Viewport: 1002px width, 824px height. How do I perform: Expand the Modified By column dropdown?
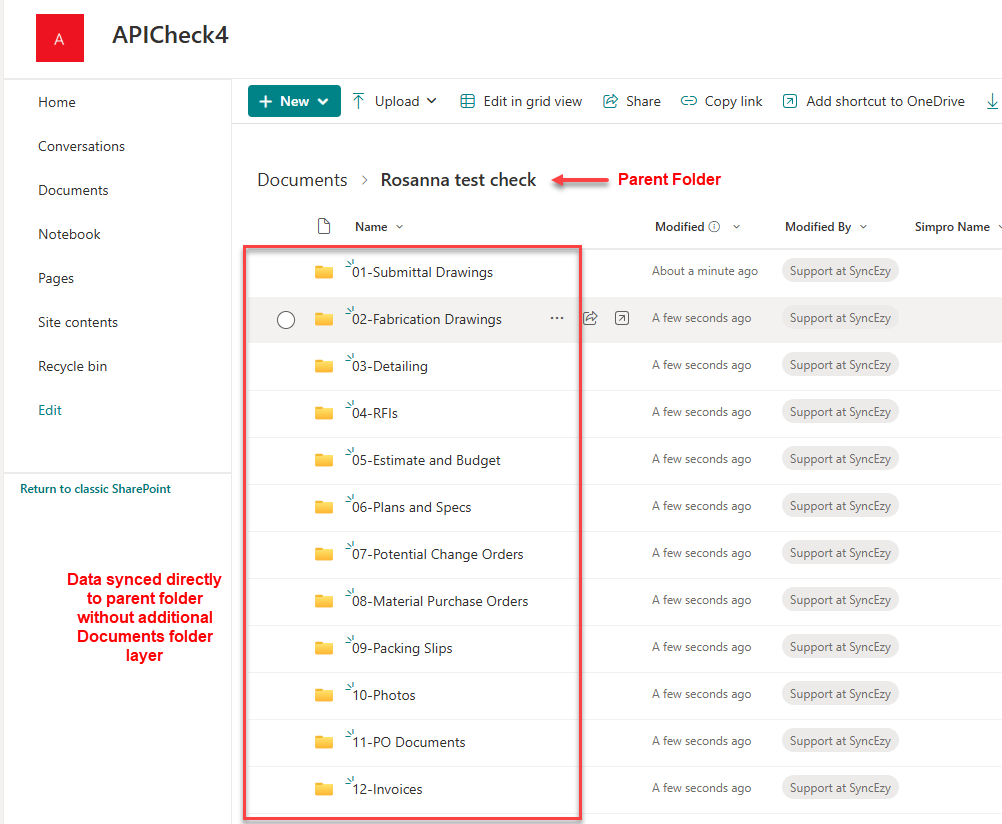[x=863, y=227]
